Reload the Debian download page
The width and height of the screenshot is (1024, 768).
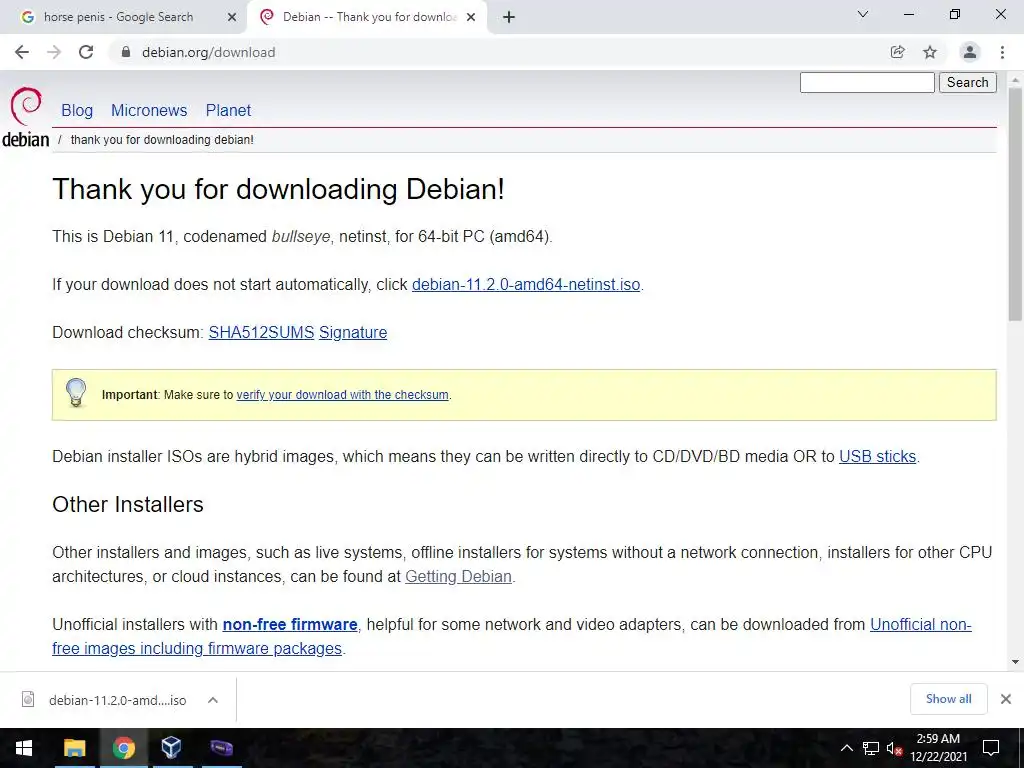click(86, 52)
